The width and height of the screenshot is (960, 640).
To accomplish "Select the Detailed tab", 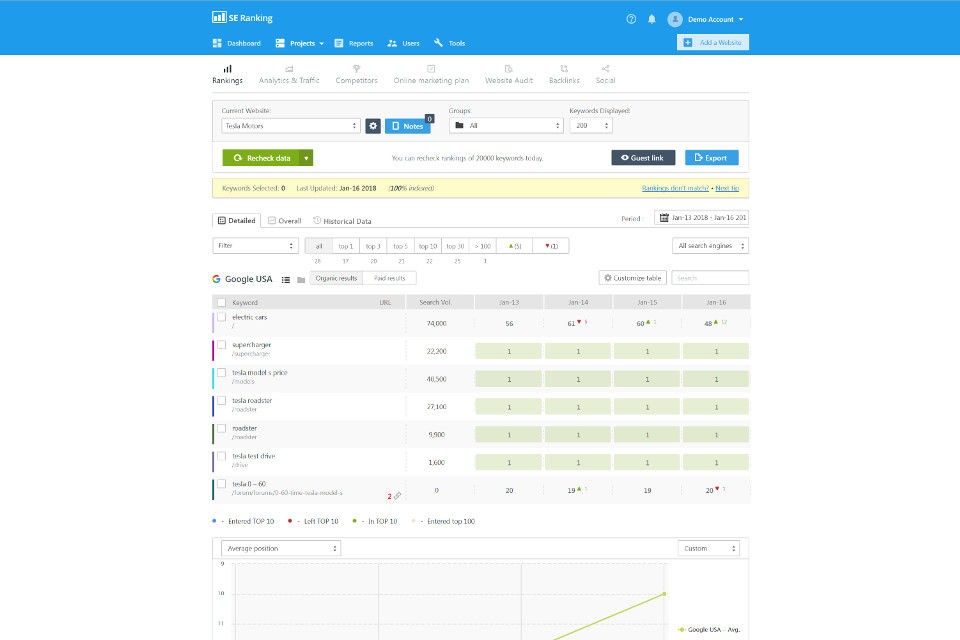I will click(x=236, y=220).
